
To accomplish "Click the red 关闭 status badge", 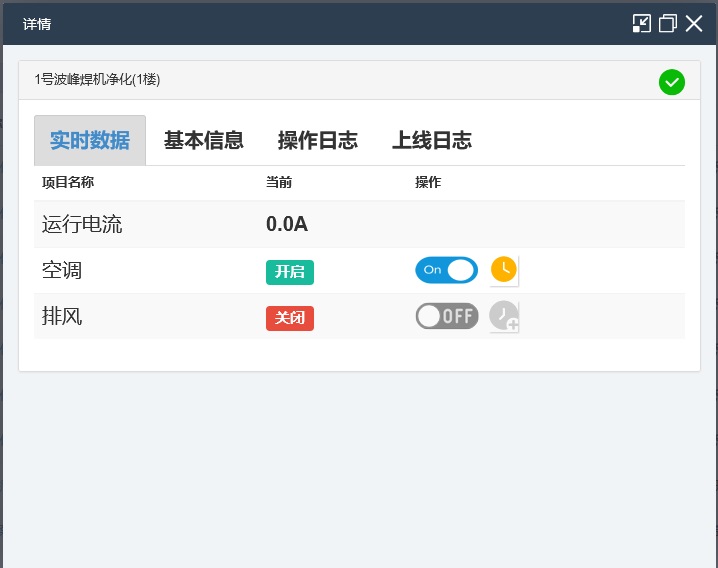I will 290,317.
